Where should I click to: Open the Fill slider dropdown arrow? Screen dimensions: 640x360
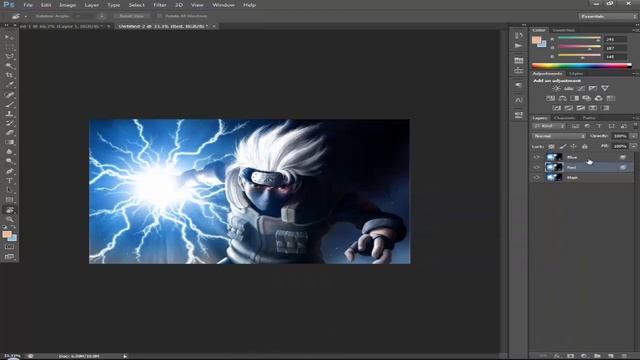click(633, 146)
